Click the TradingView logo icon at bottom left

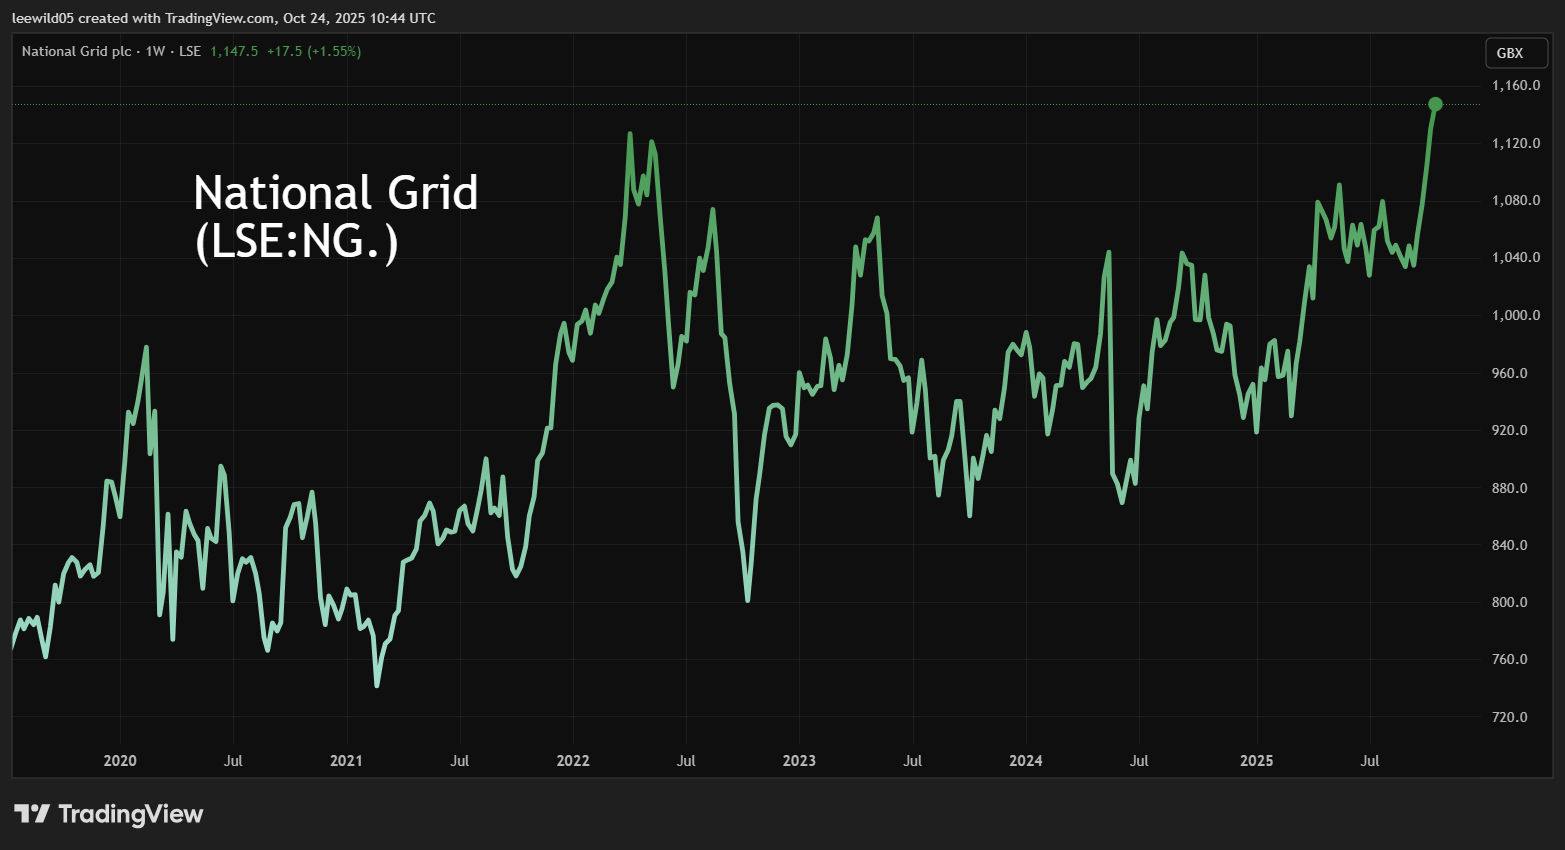(31, 814)
